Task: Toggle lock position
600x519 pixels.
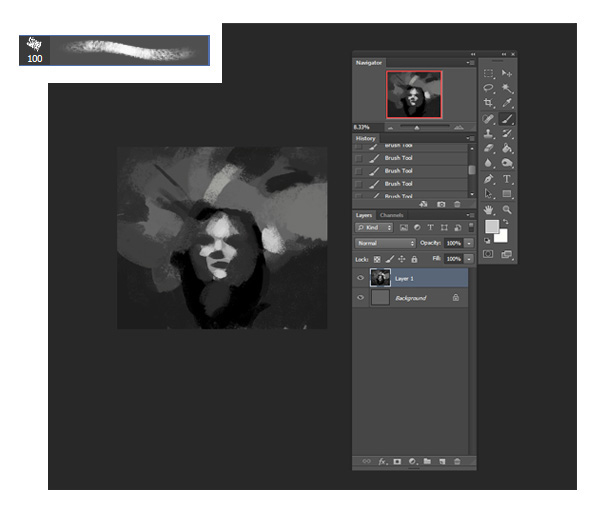Action: (x=402, y=260)
